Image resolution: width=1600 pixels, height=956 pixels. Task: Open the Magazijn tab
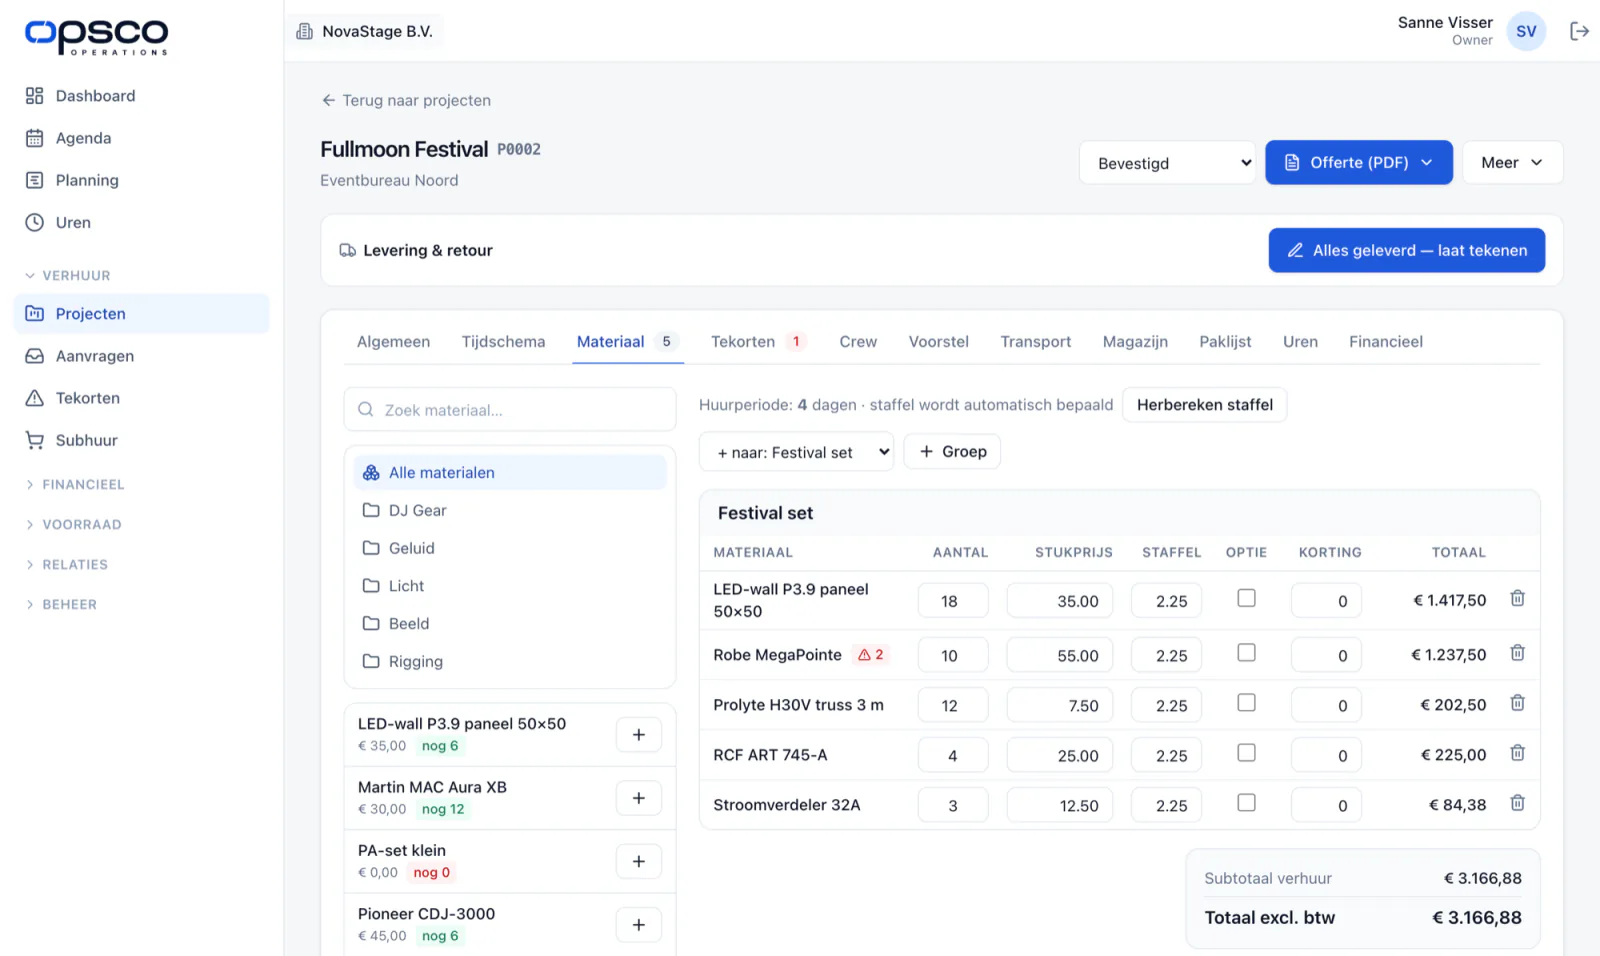(x=1135, y=342)
